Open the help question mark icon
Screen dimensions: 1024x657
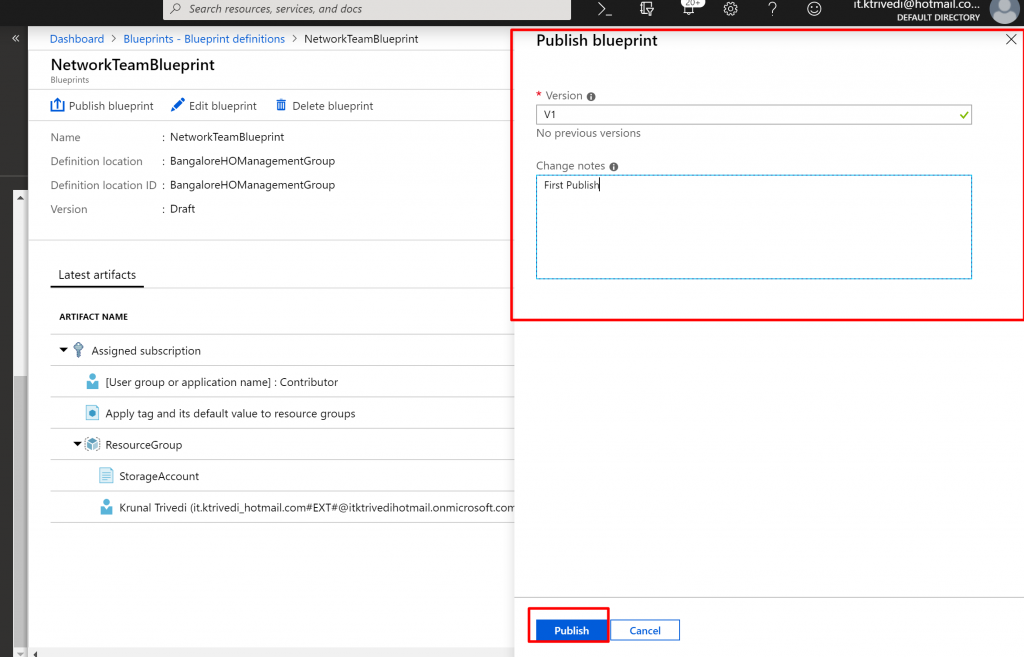pos(772,9)
